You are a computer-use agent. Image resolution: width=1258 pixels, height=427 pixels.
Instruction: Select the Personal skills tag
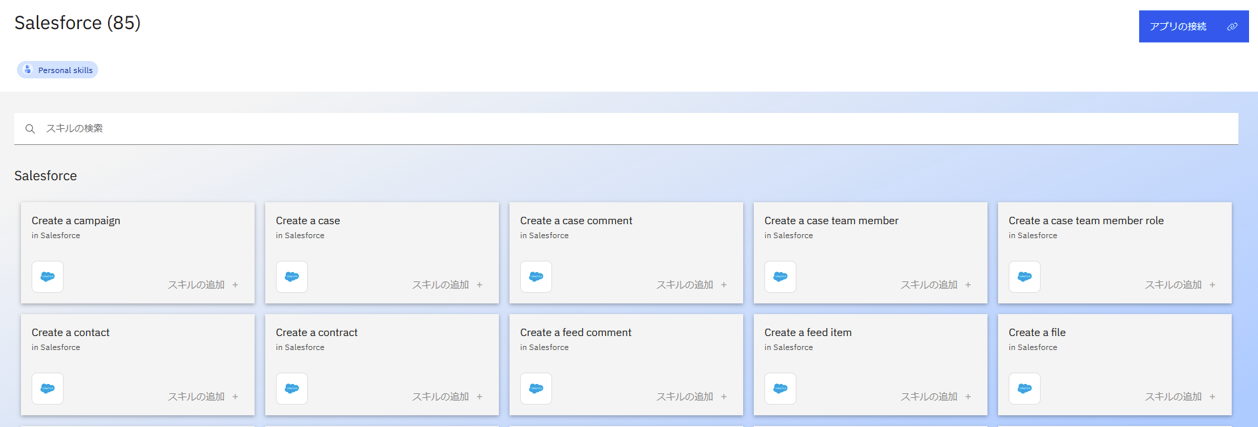(x=57, y=70)
